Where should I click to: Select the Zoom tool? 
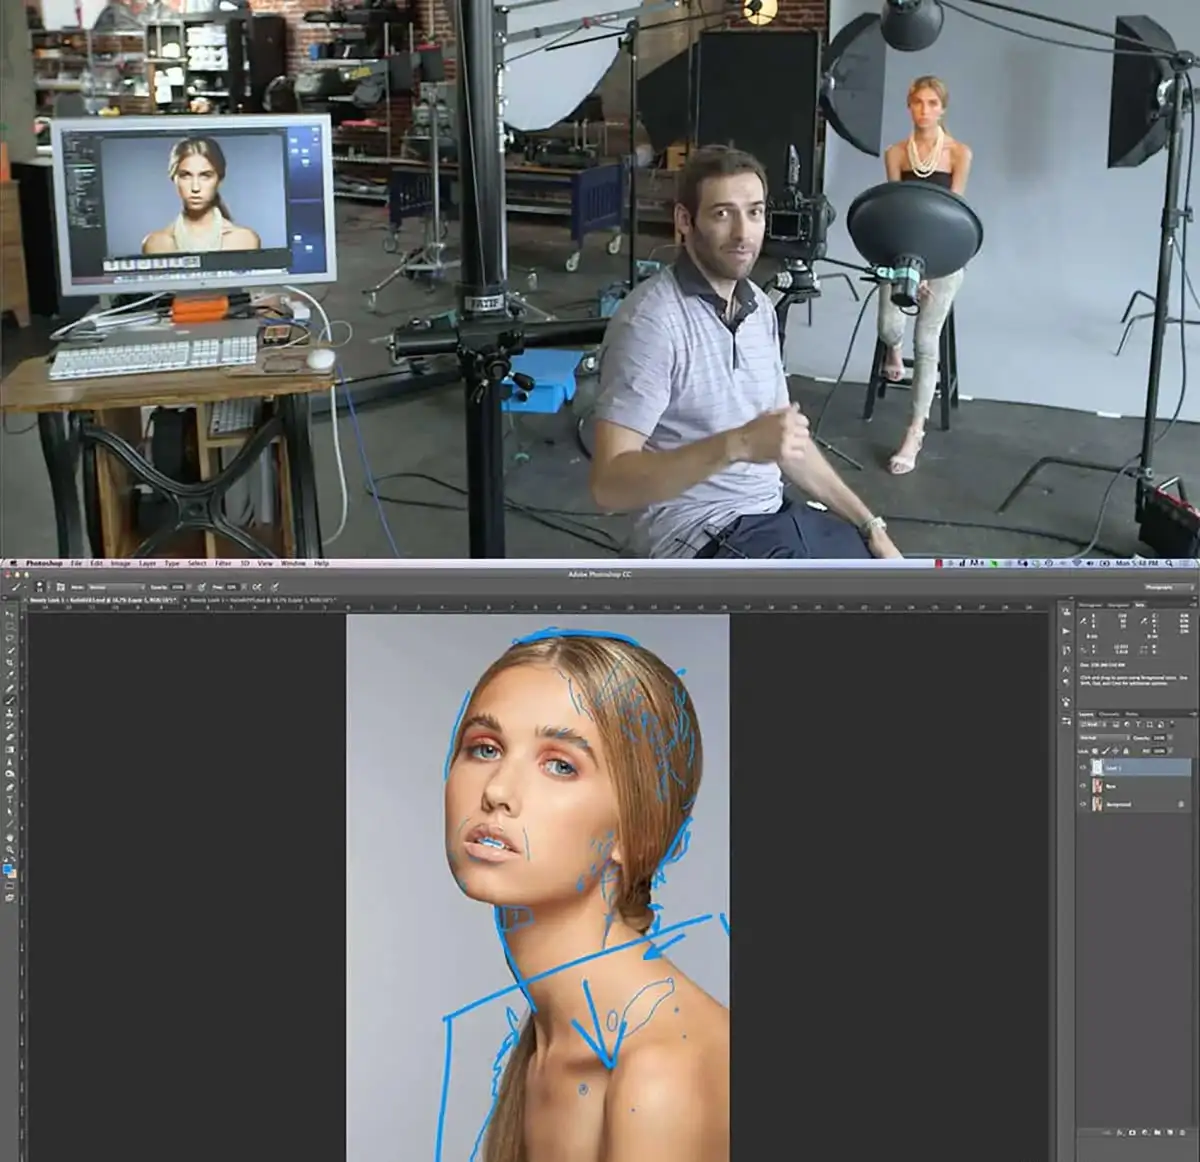pos(11,850)
